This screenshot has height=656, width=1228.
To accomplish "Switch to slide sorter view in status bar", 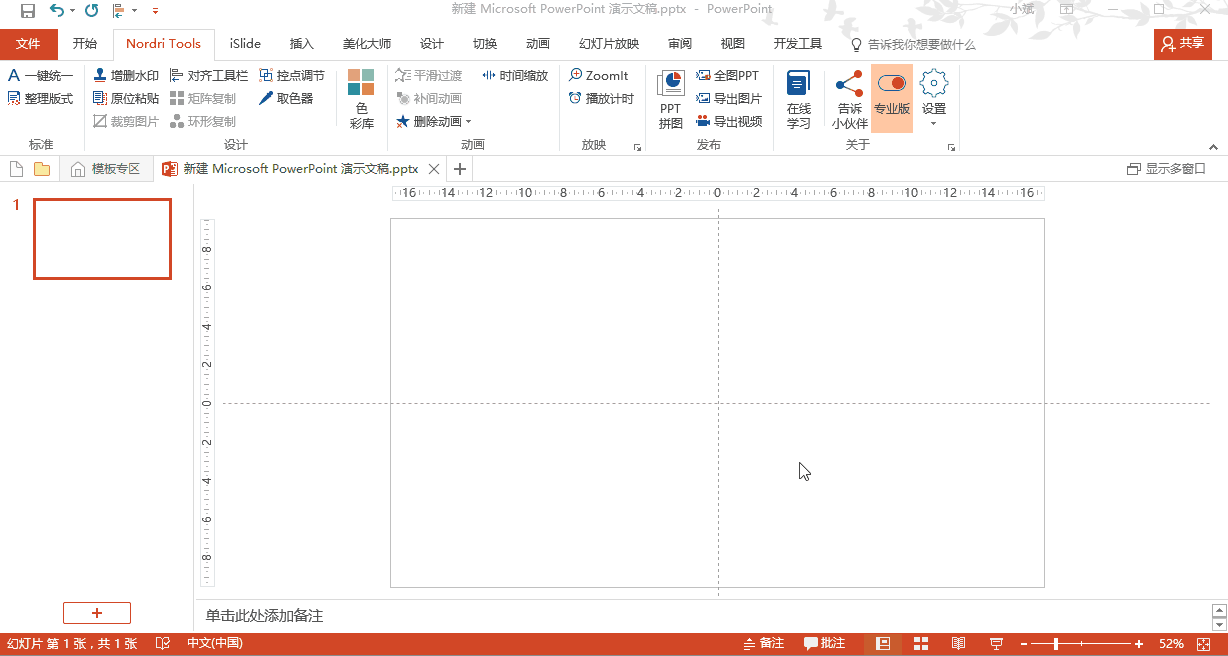I will point(921,643).
